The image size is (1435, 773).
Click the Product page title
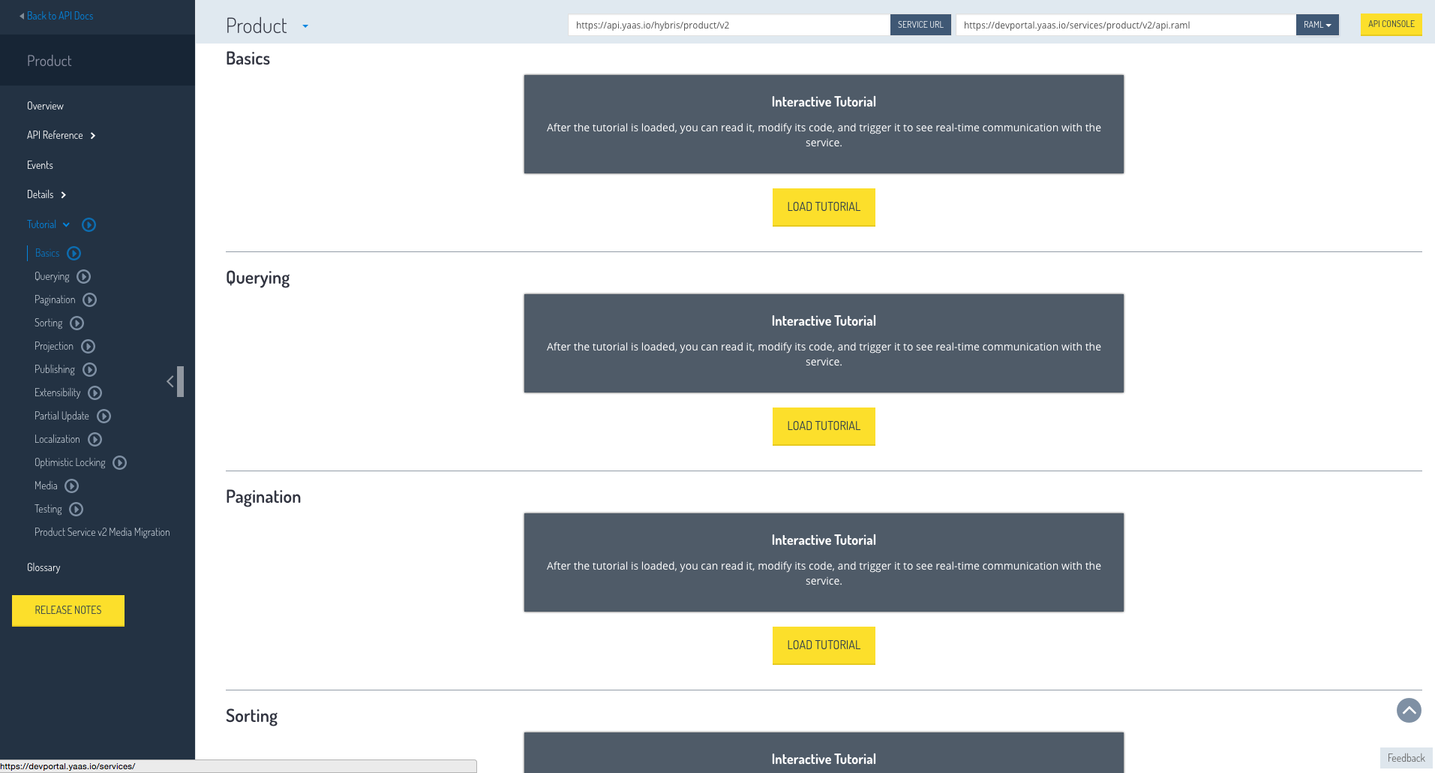click(256, 26)
